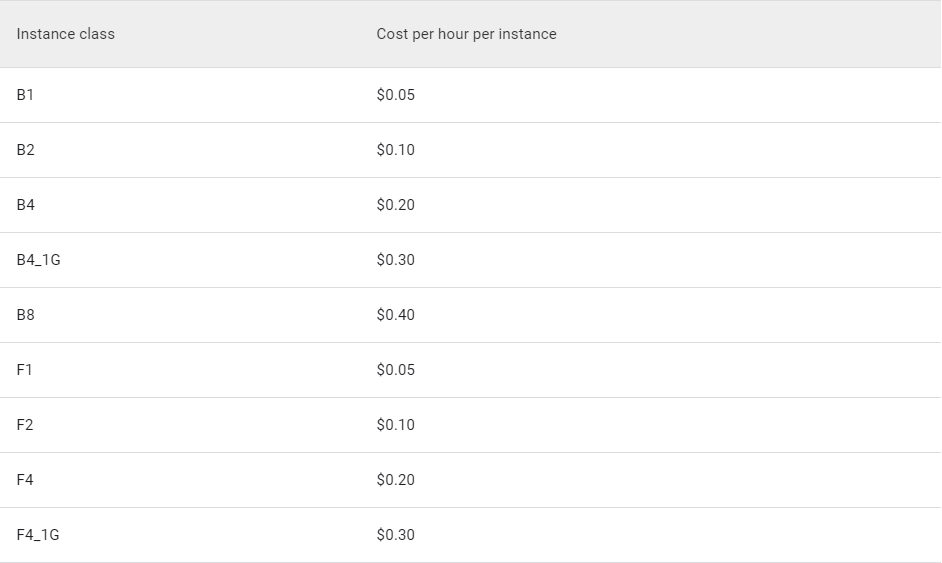Select the B4_1G instance class cell
Viewport: 942px width, 563px height.
click(x=38, y=260)
